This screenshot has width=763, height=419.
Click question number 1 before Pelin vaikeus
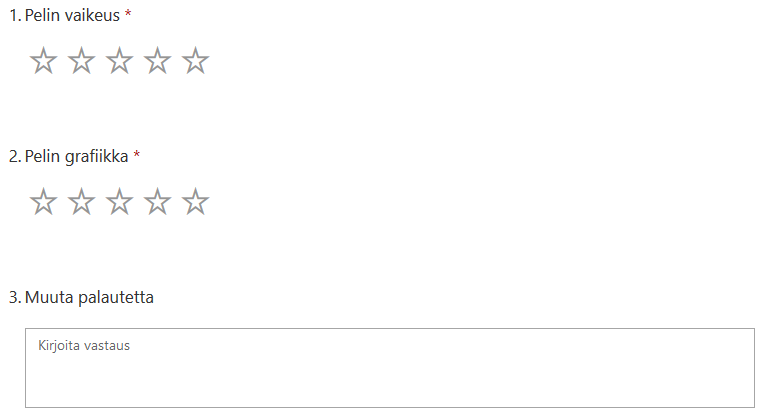(13, 16)
